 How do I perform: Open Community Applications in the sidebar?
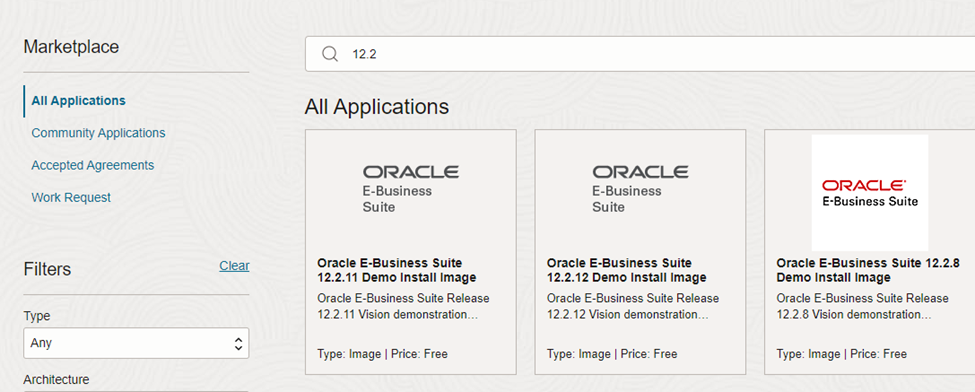(x=98, y=133)
